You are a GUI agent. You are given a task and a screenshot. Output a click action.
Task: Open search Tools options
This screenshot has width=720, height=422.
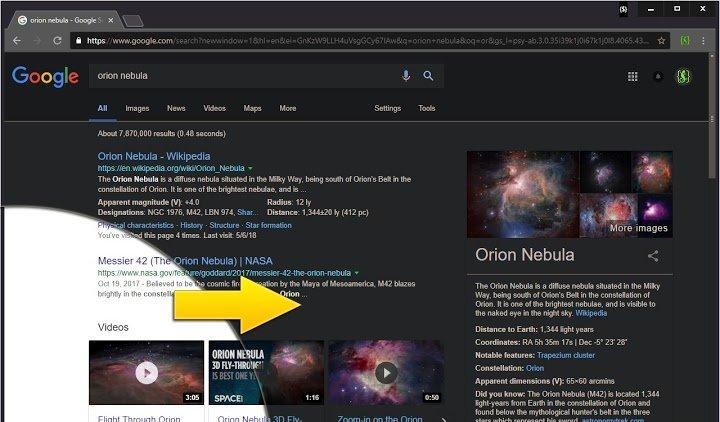point(427,108)
